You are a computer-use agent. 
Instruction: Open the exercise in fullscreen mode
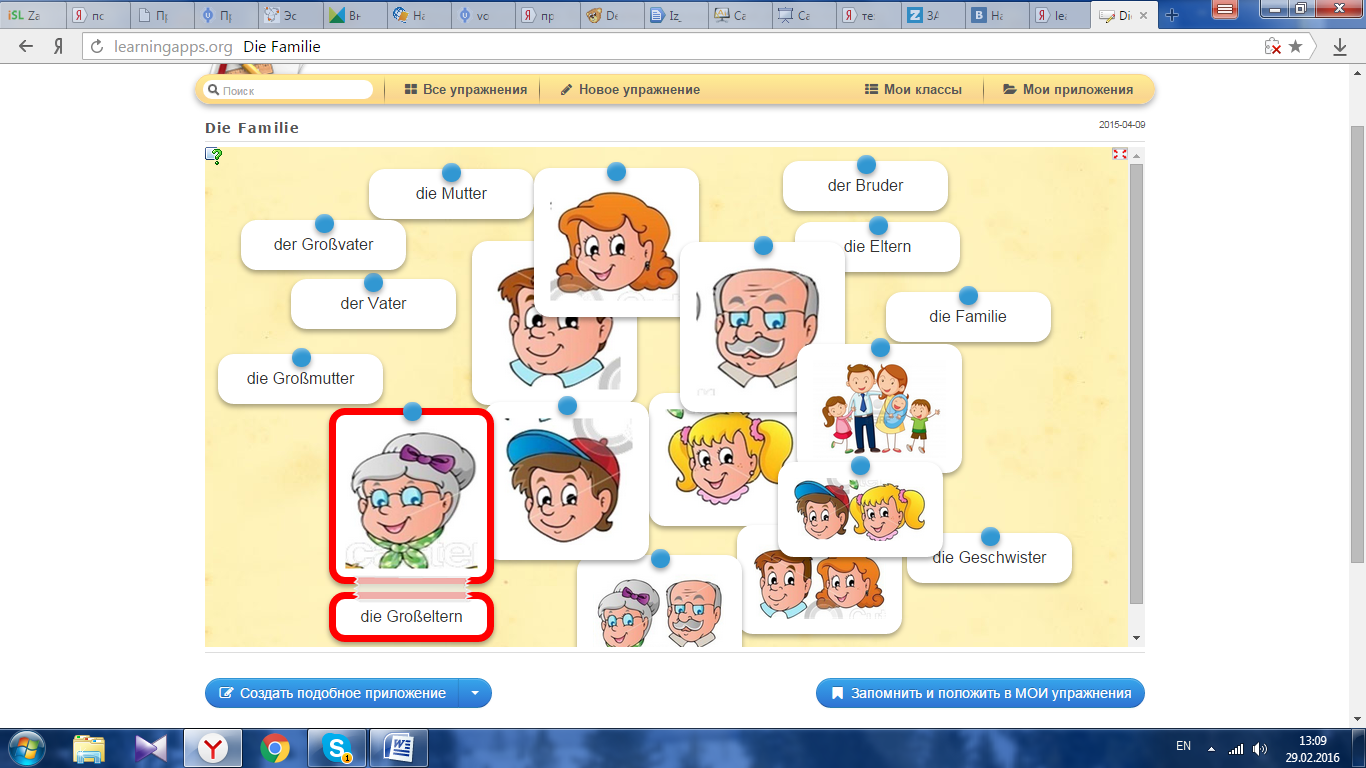pyautogui.click(x=1120, y=154)
